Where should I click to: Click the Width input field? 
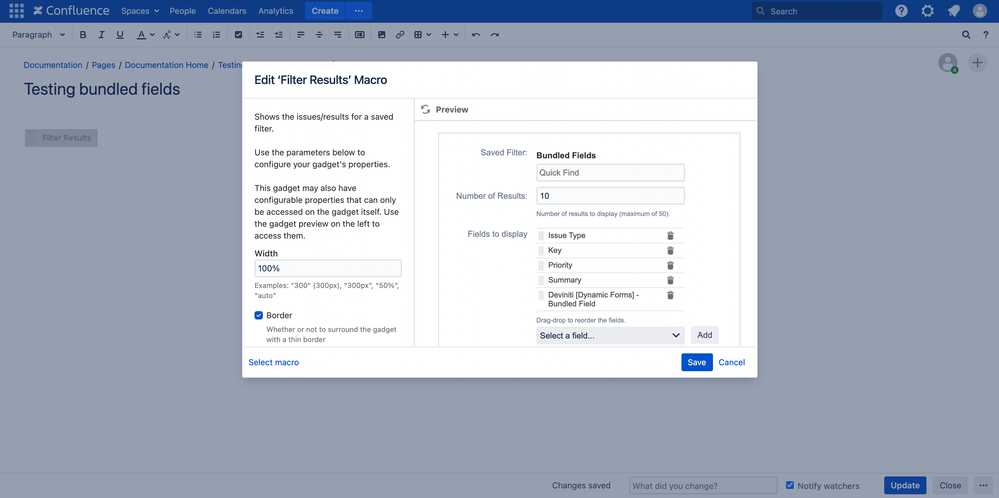[x=328, y=268]
